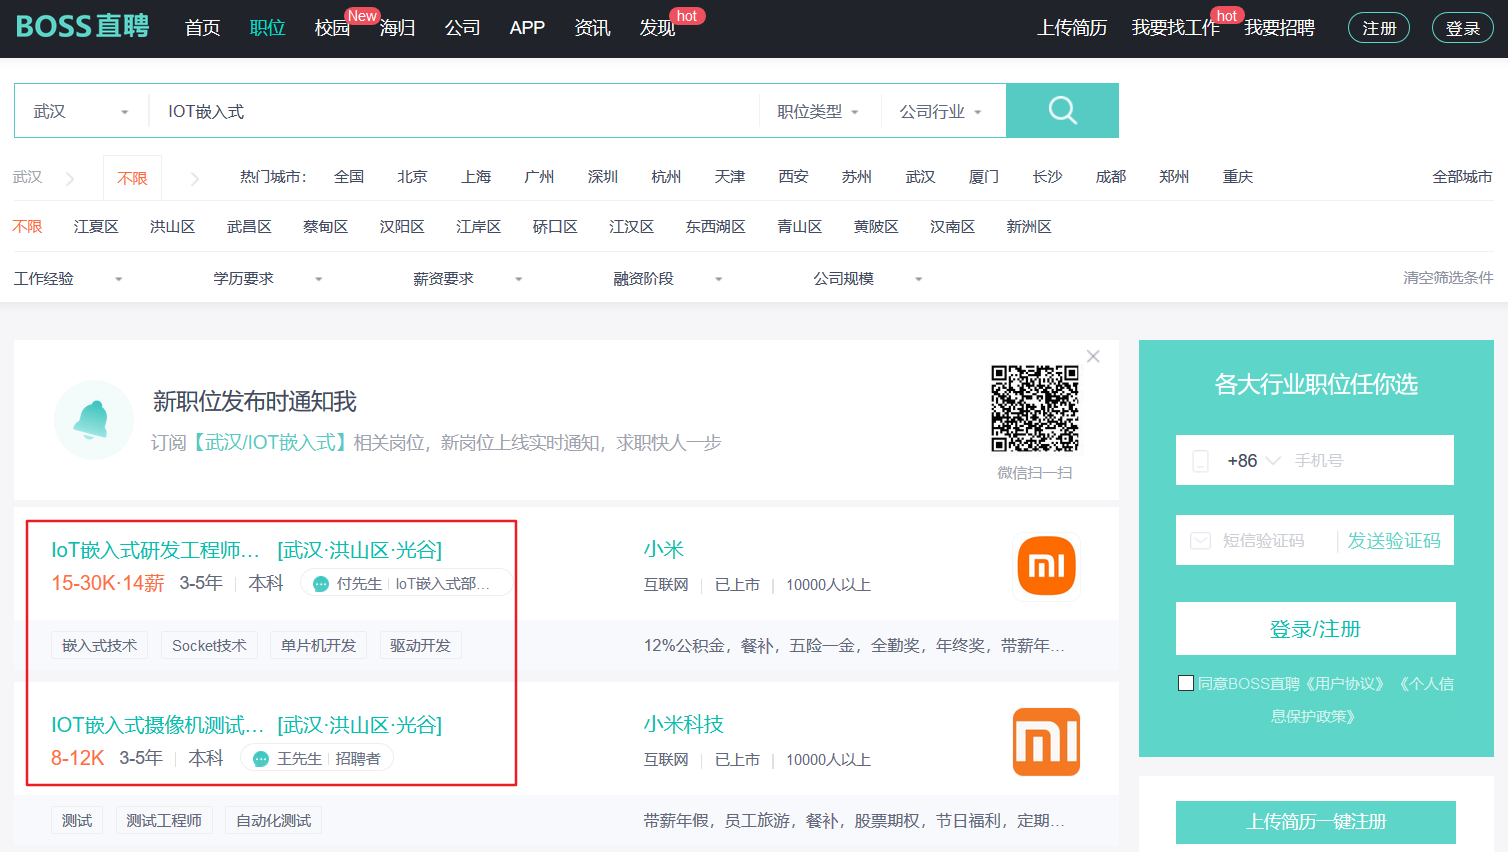Click the 自动化测试 tag

pyautogui.click(x=273, y=820)
